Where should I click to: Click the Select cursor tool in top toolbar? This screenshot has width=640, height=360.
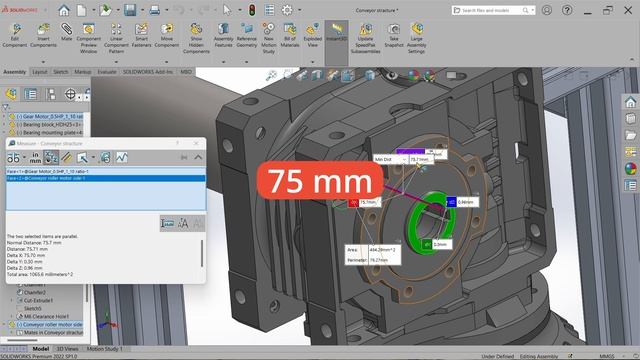tap(227, 10)
